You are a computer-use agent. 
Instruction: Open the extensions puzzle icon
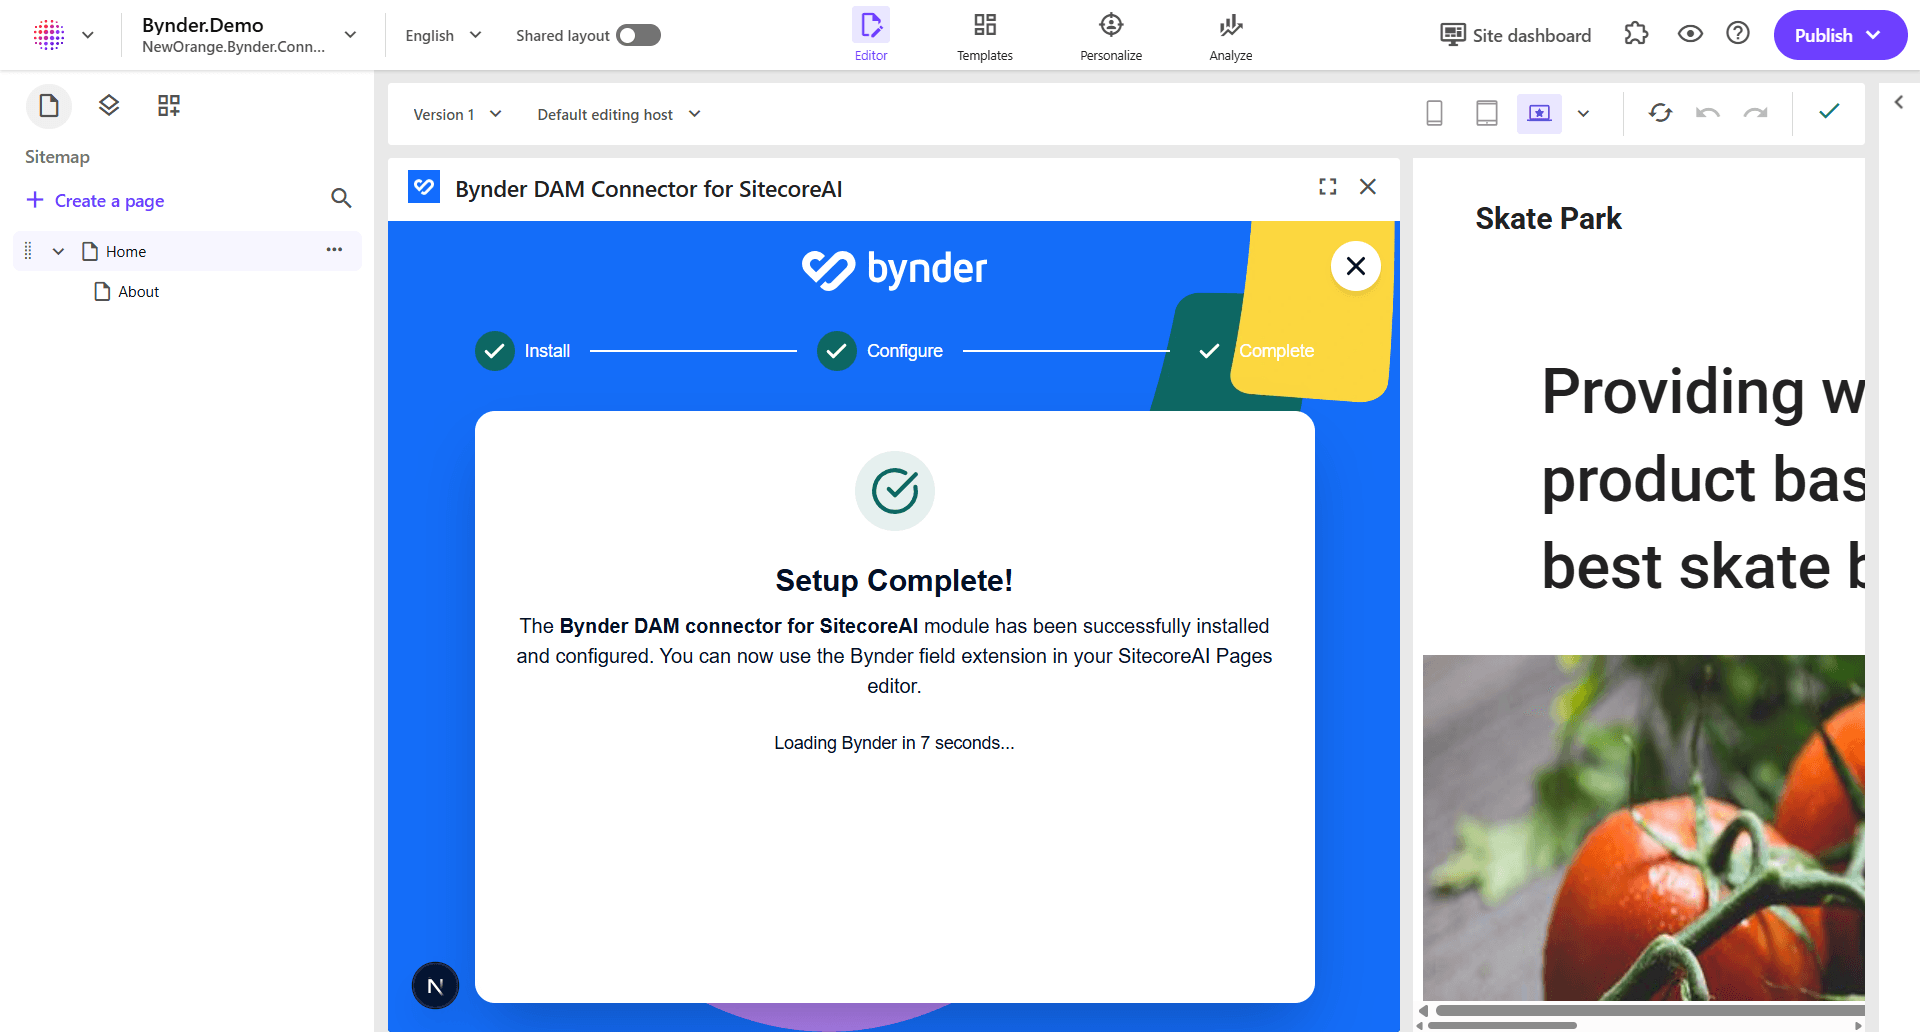pos(1636,34)
